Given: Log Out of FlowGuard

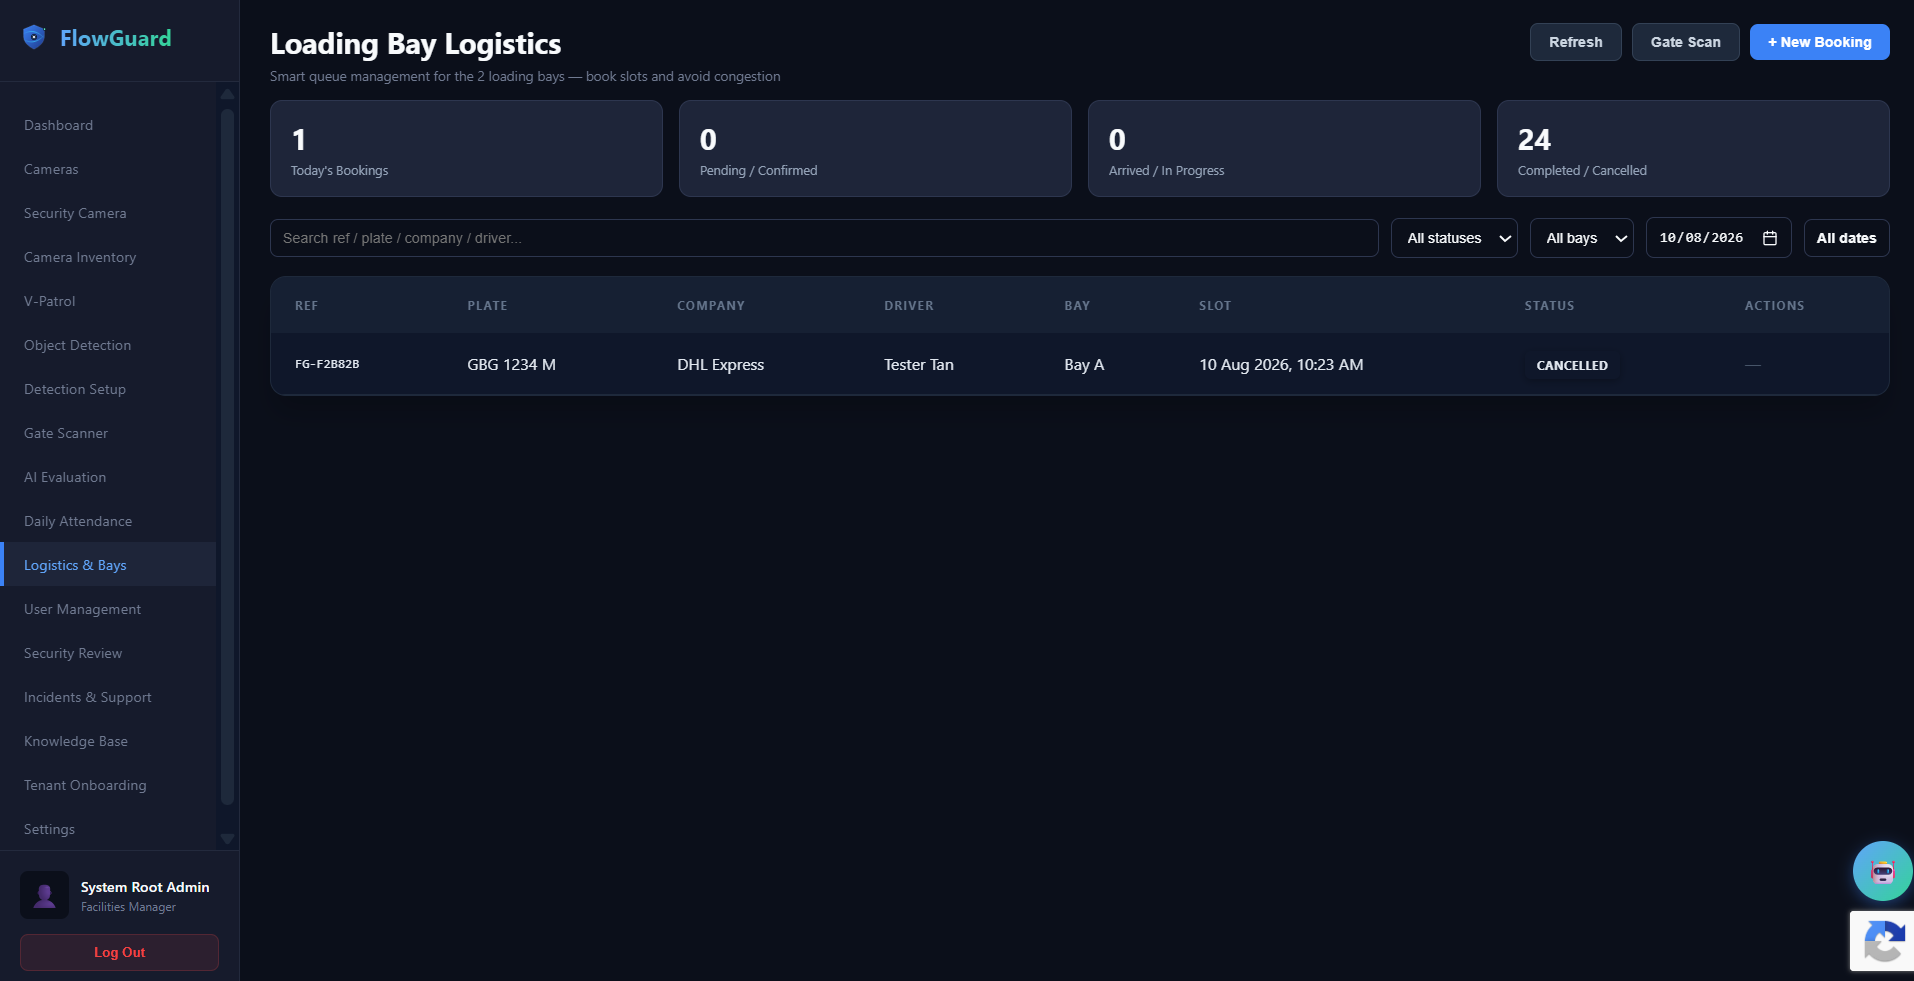Looking at the screenshot, I should click(119, 952).
